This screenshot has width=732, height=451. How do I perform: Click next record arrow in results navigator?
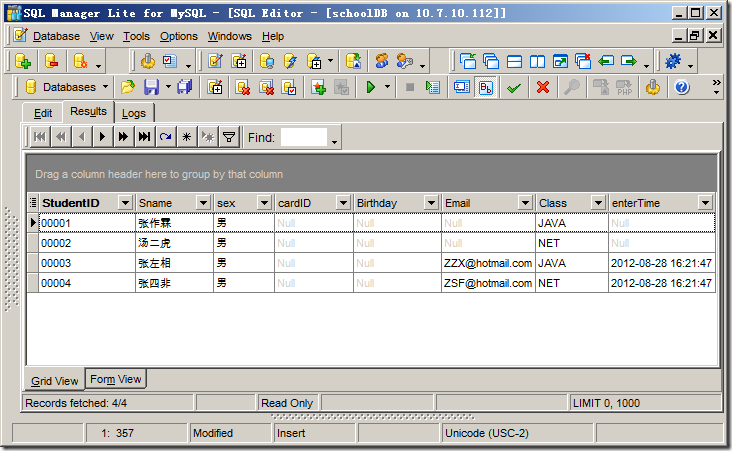click(102, 137)
